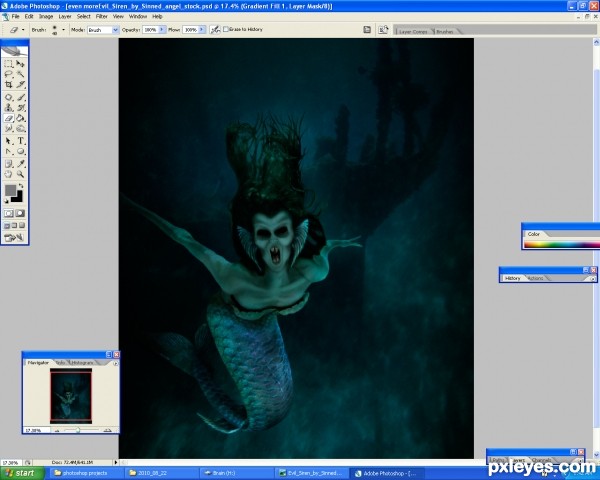Select the Clone Stamp tool

click(8, 108)
